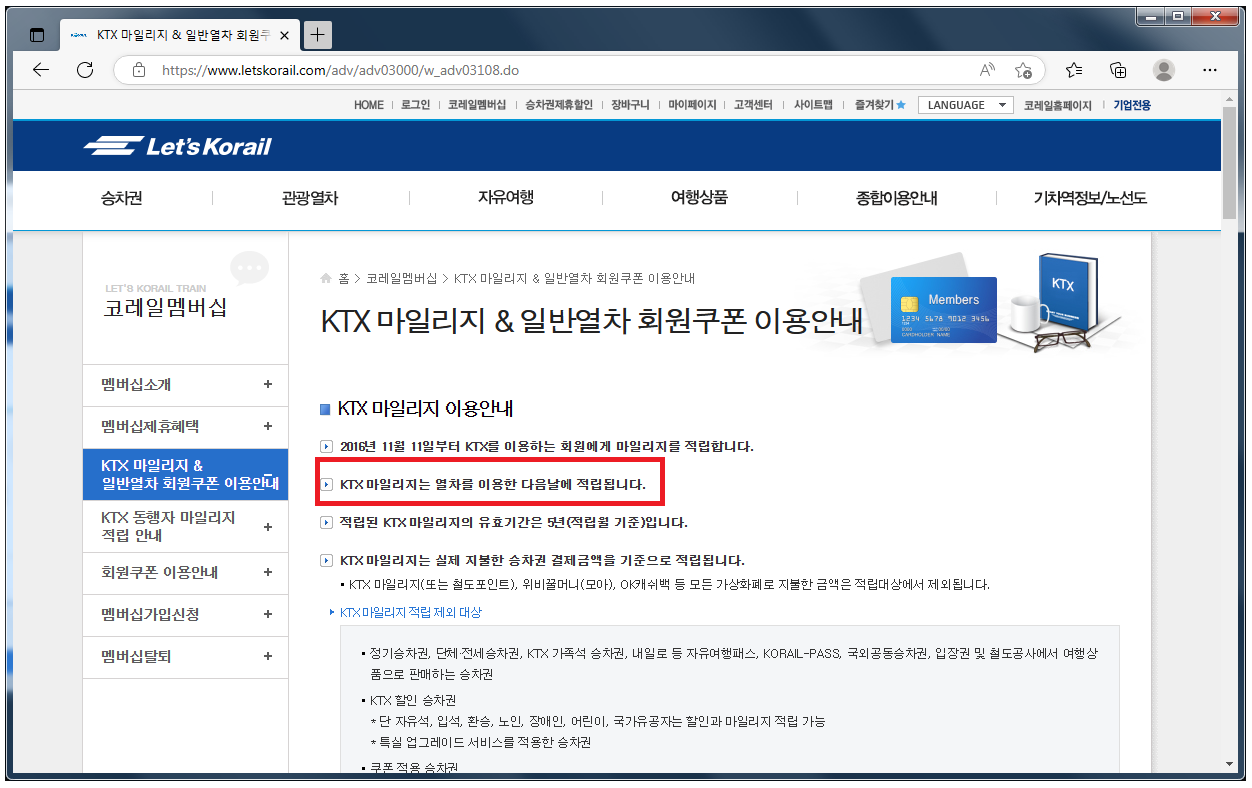Viewport: 1252px width, 788px height.
Task: Select KTX 마일리지 & 일반열차 회원쿠폰 sidebar item
Action: 185,475
